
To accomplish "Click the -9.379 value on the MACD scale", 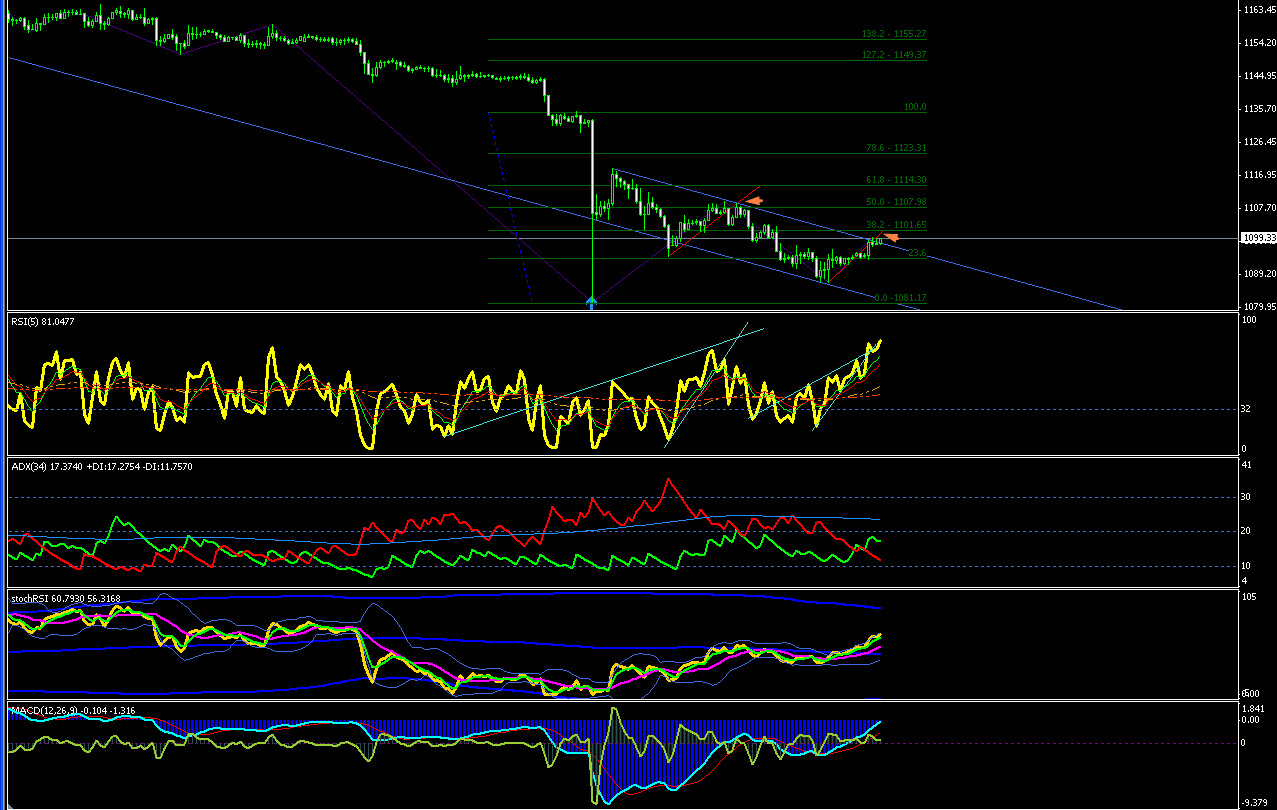I will [x=1252, y=802].
